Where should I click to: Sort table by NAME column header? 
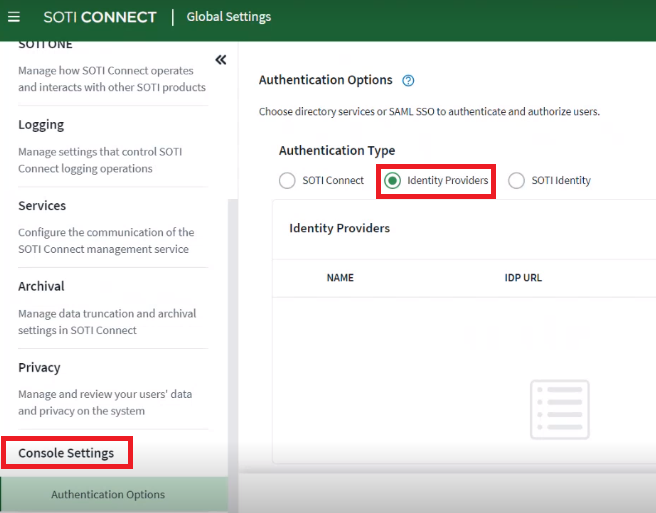click(340, 278)
